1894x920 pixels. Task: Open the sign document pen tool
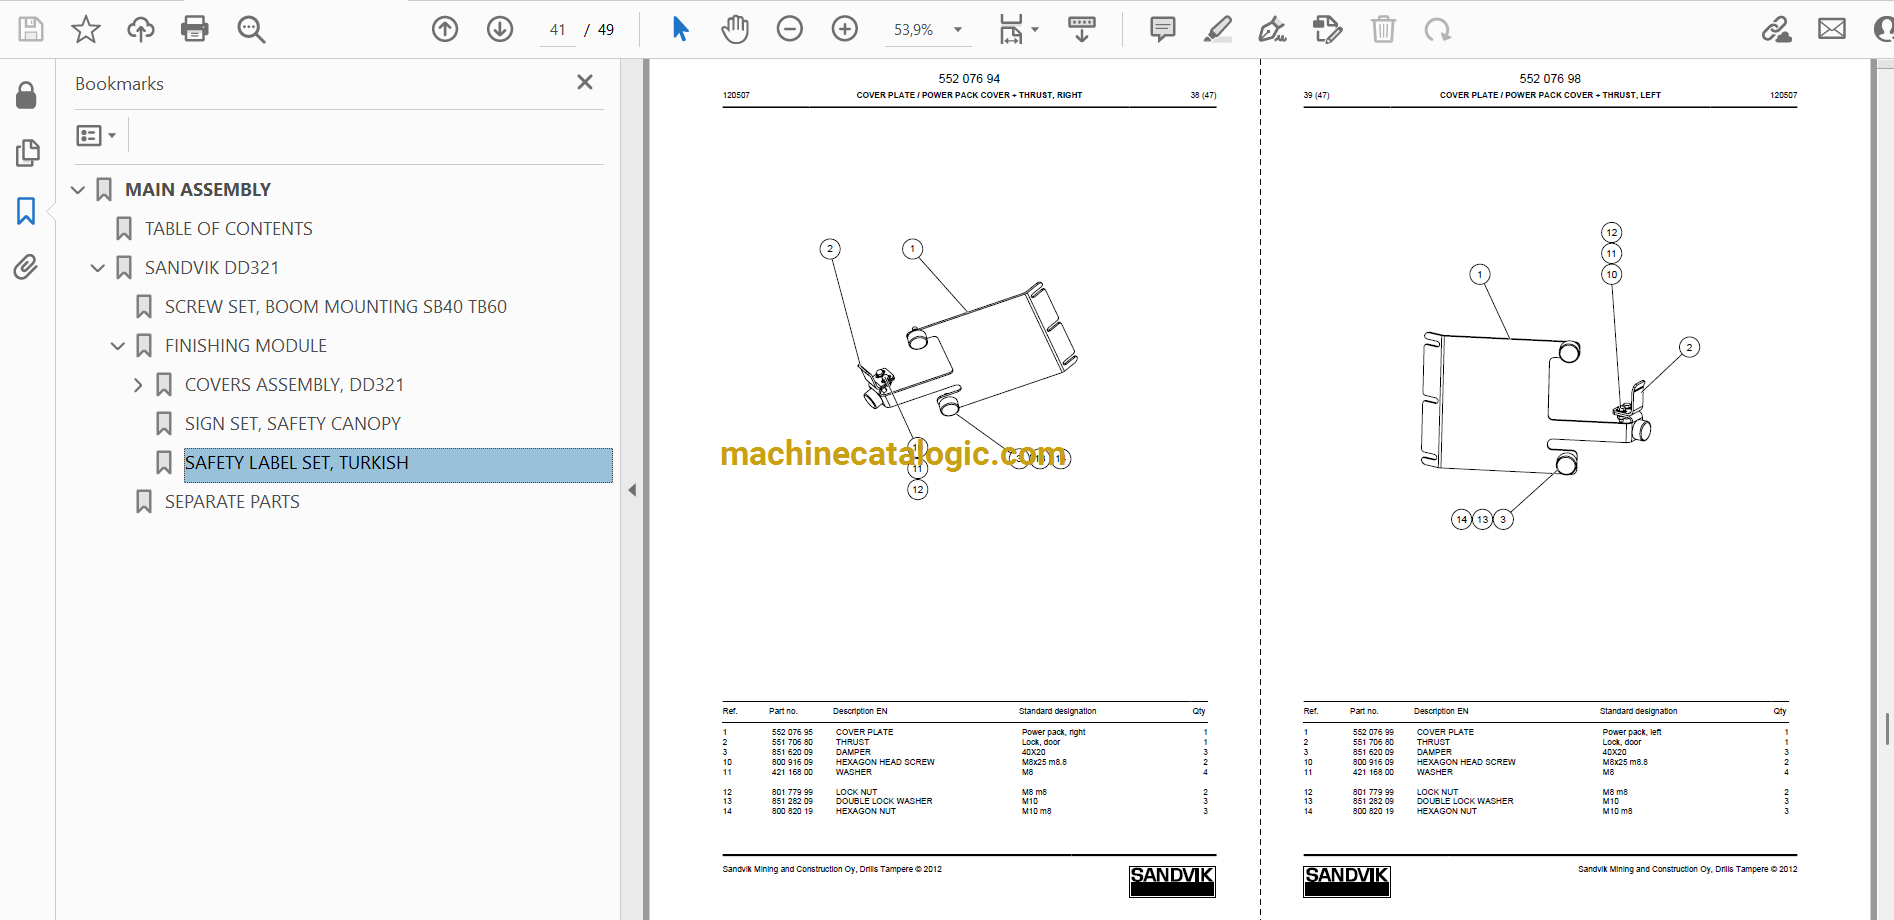point(1272,29)
